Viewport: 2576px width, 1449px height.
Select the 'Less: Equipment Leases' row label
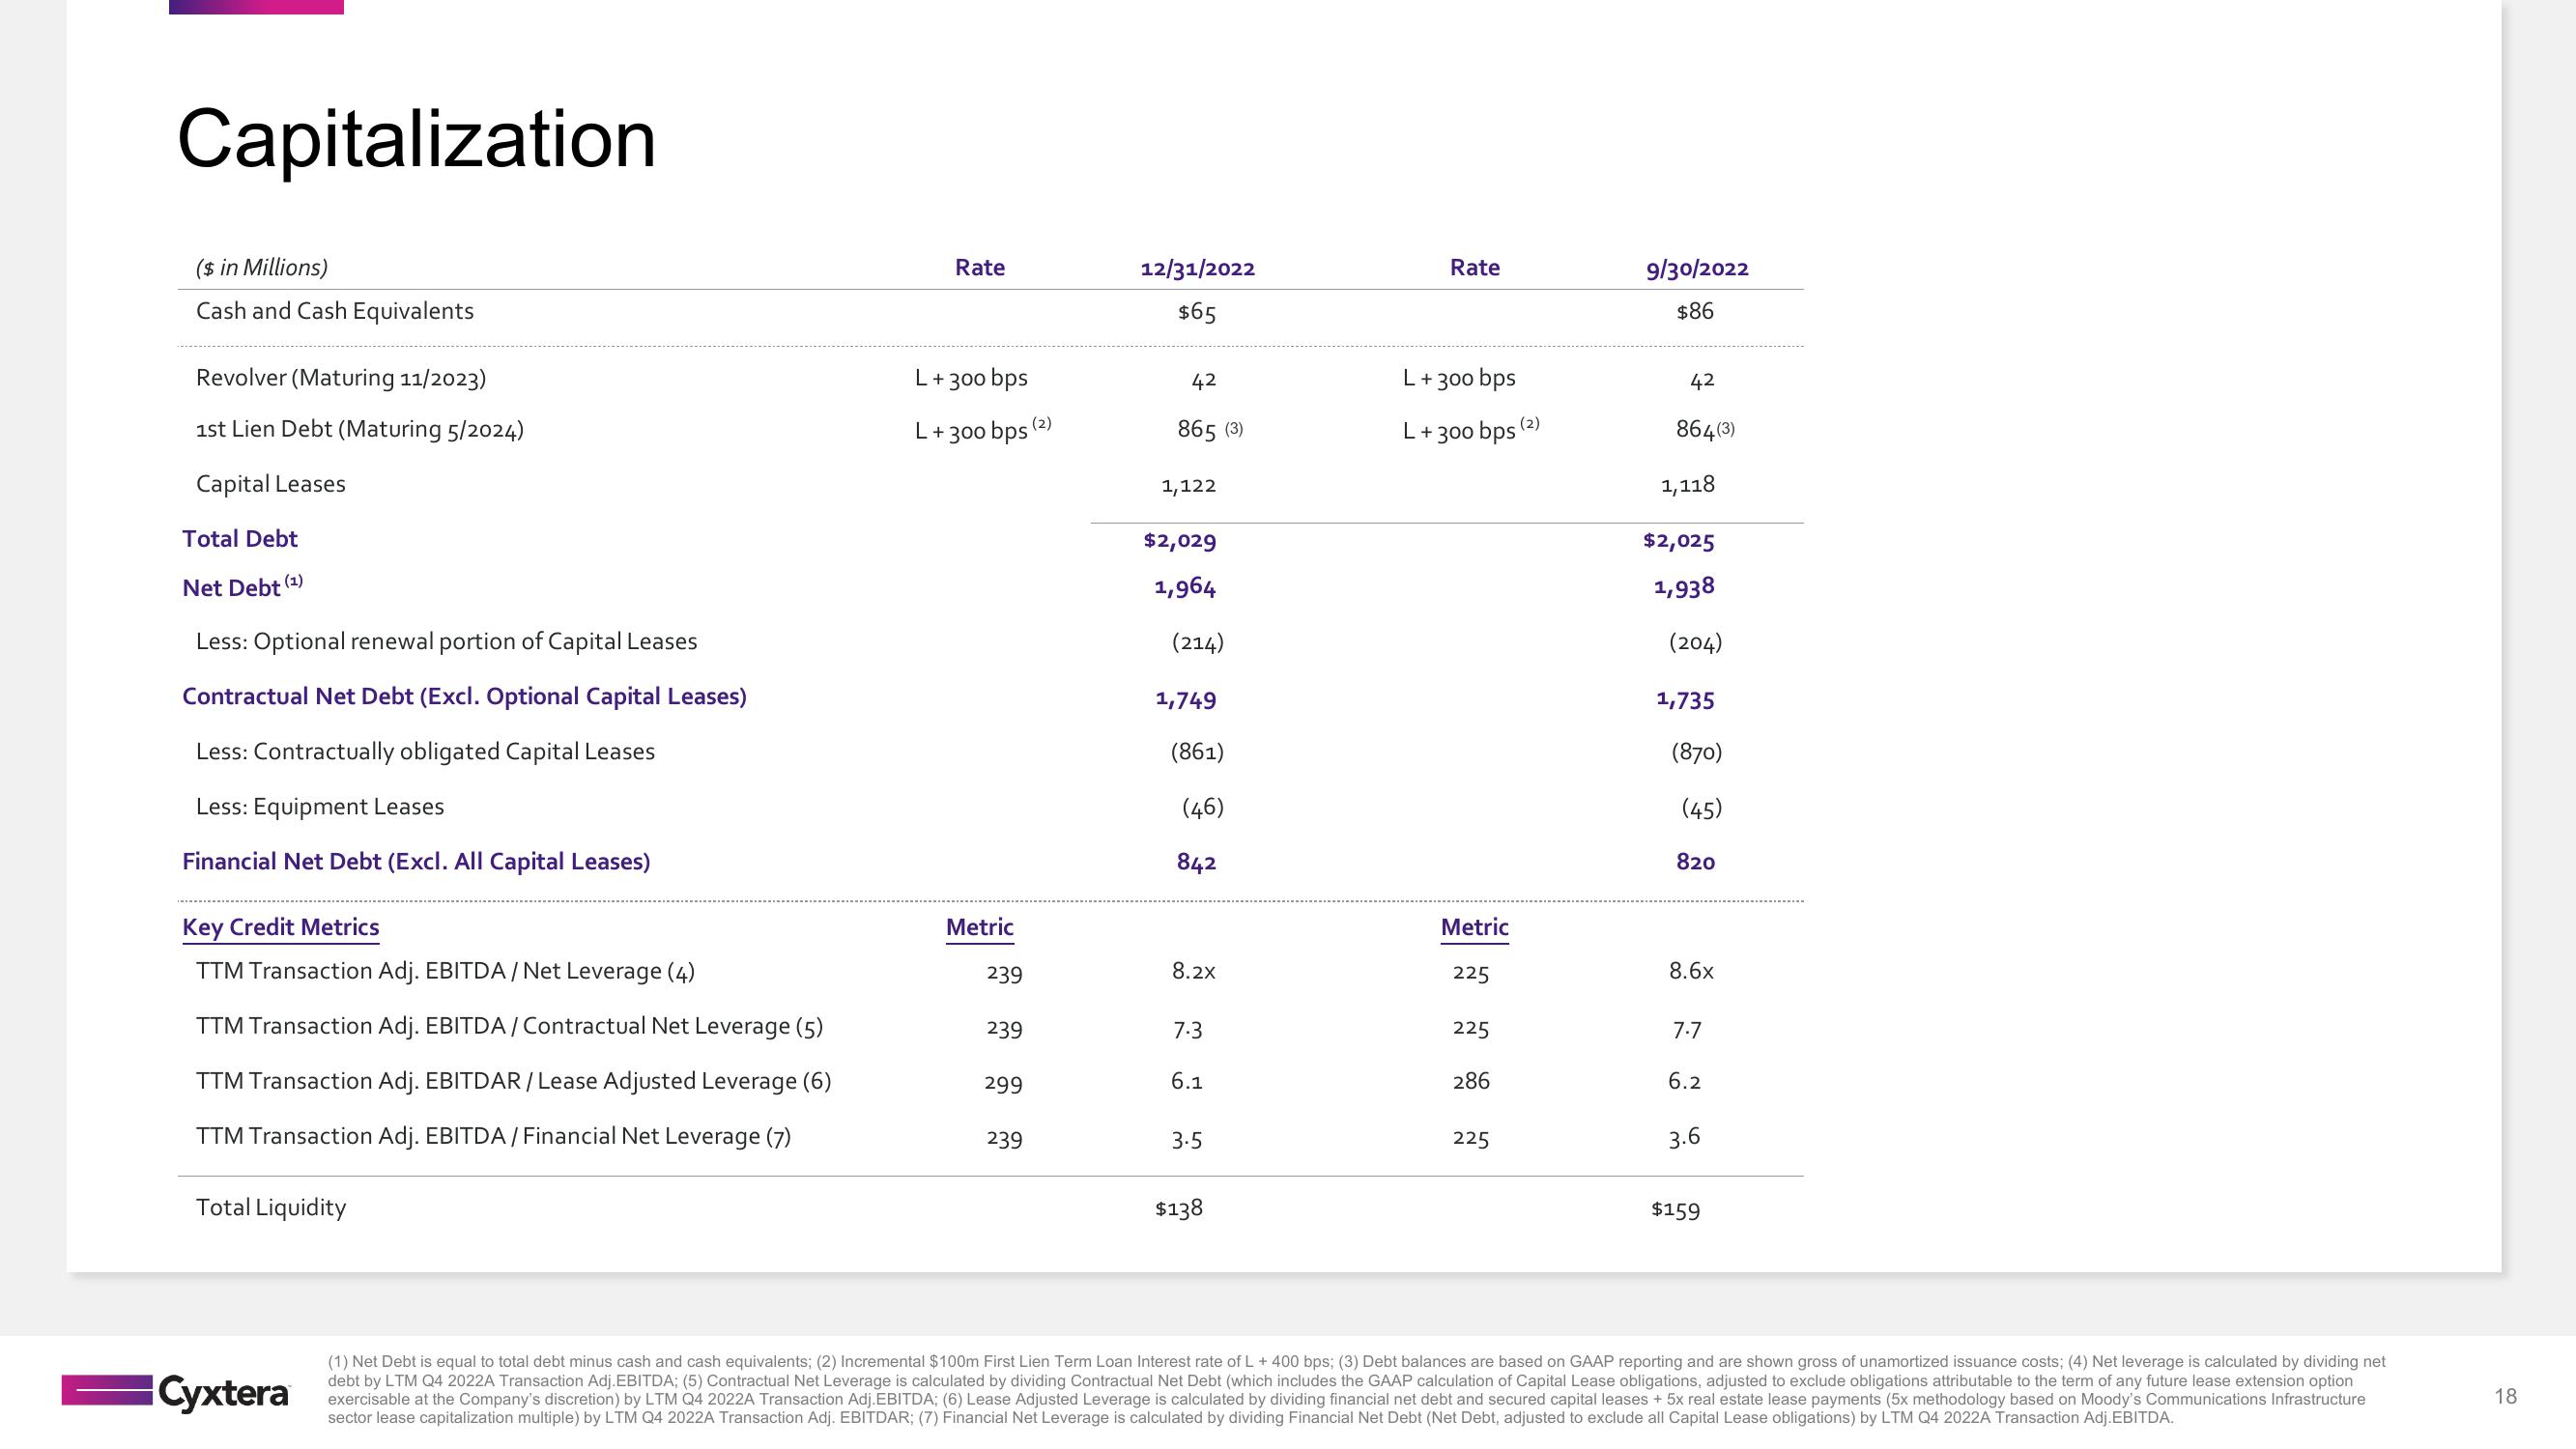pos(320,807)
